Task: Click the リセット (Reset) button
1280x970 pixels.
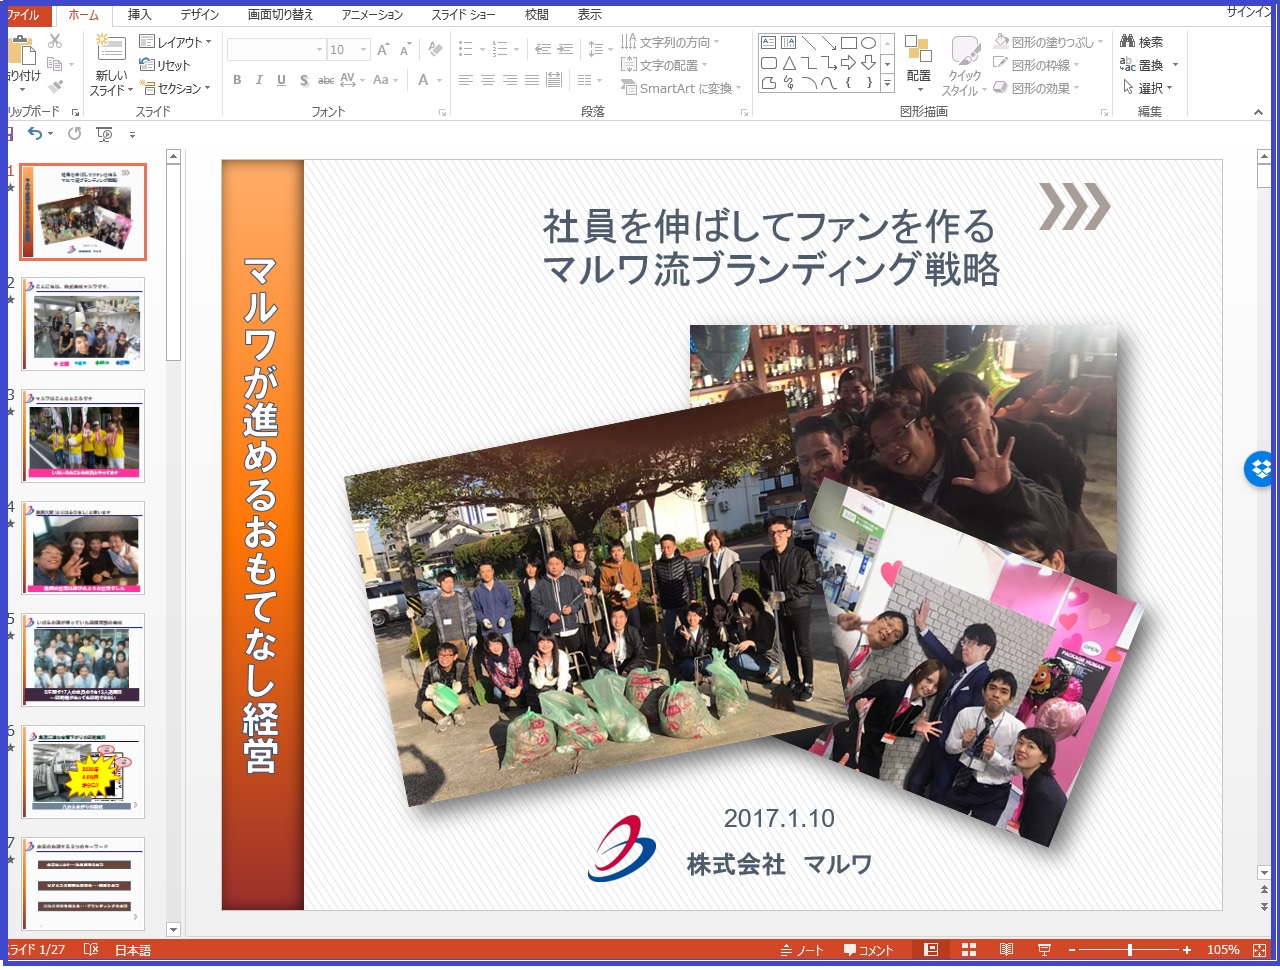Action: point(165,65)
